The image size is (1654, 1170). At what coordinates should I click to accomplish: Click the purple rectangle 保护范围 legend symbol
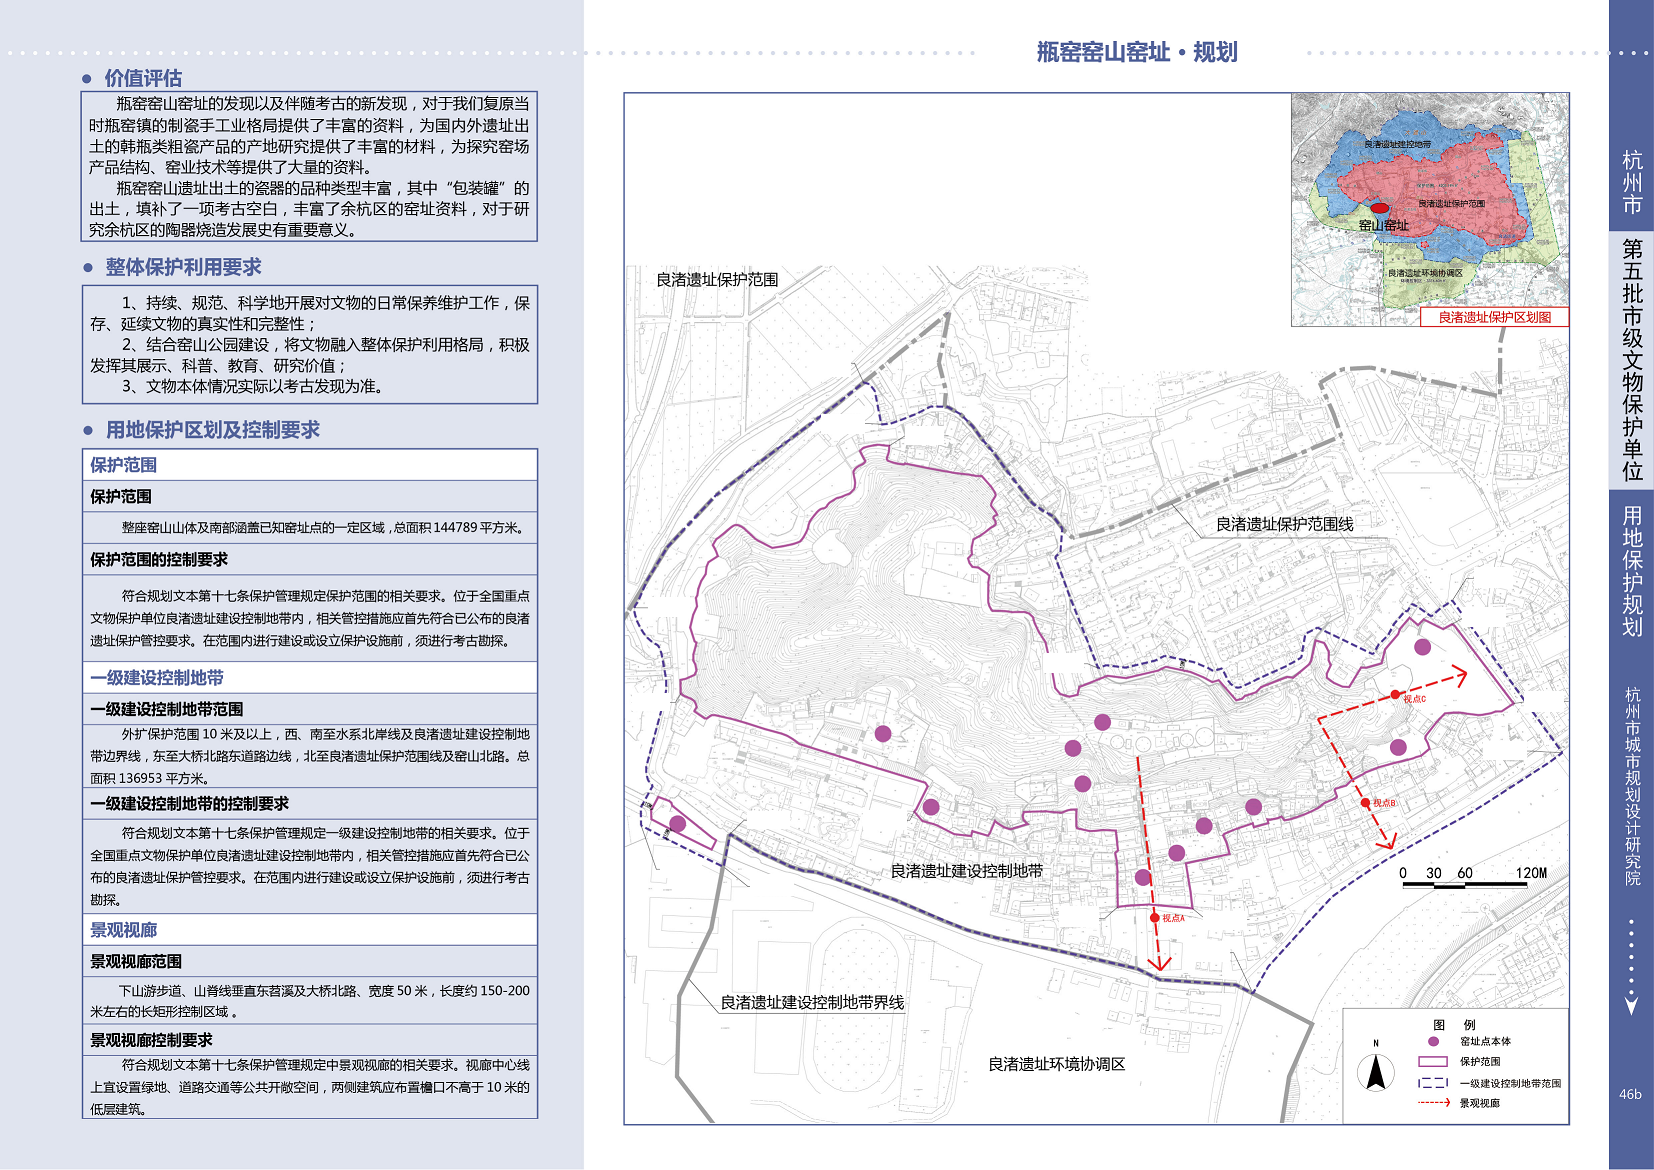point(1433,1062)
